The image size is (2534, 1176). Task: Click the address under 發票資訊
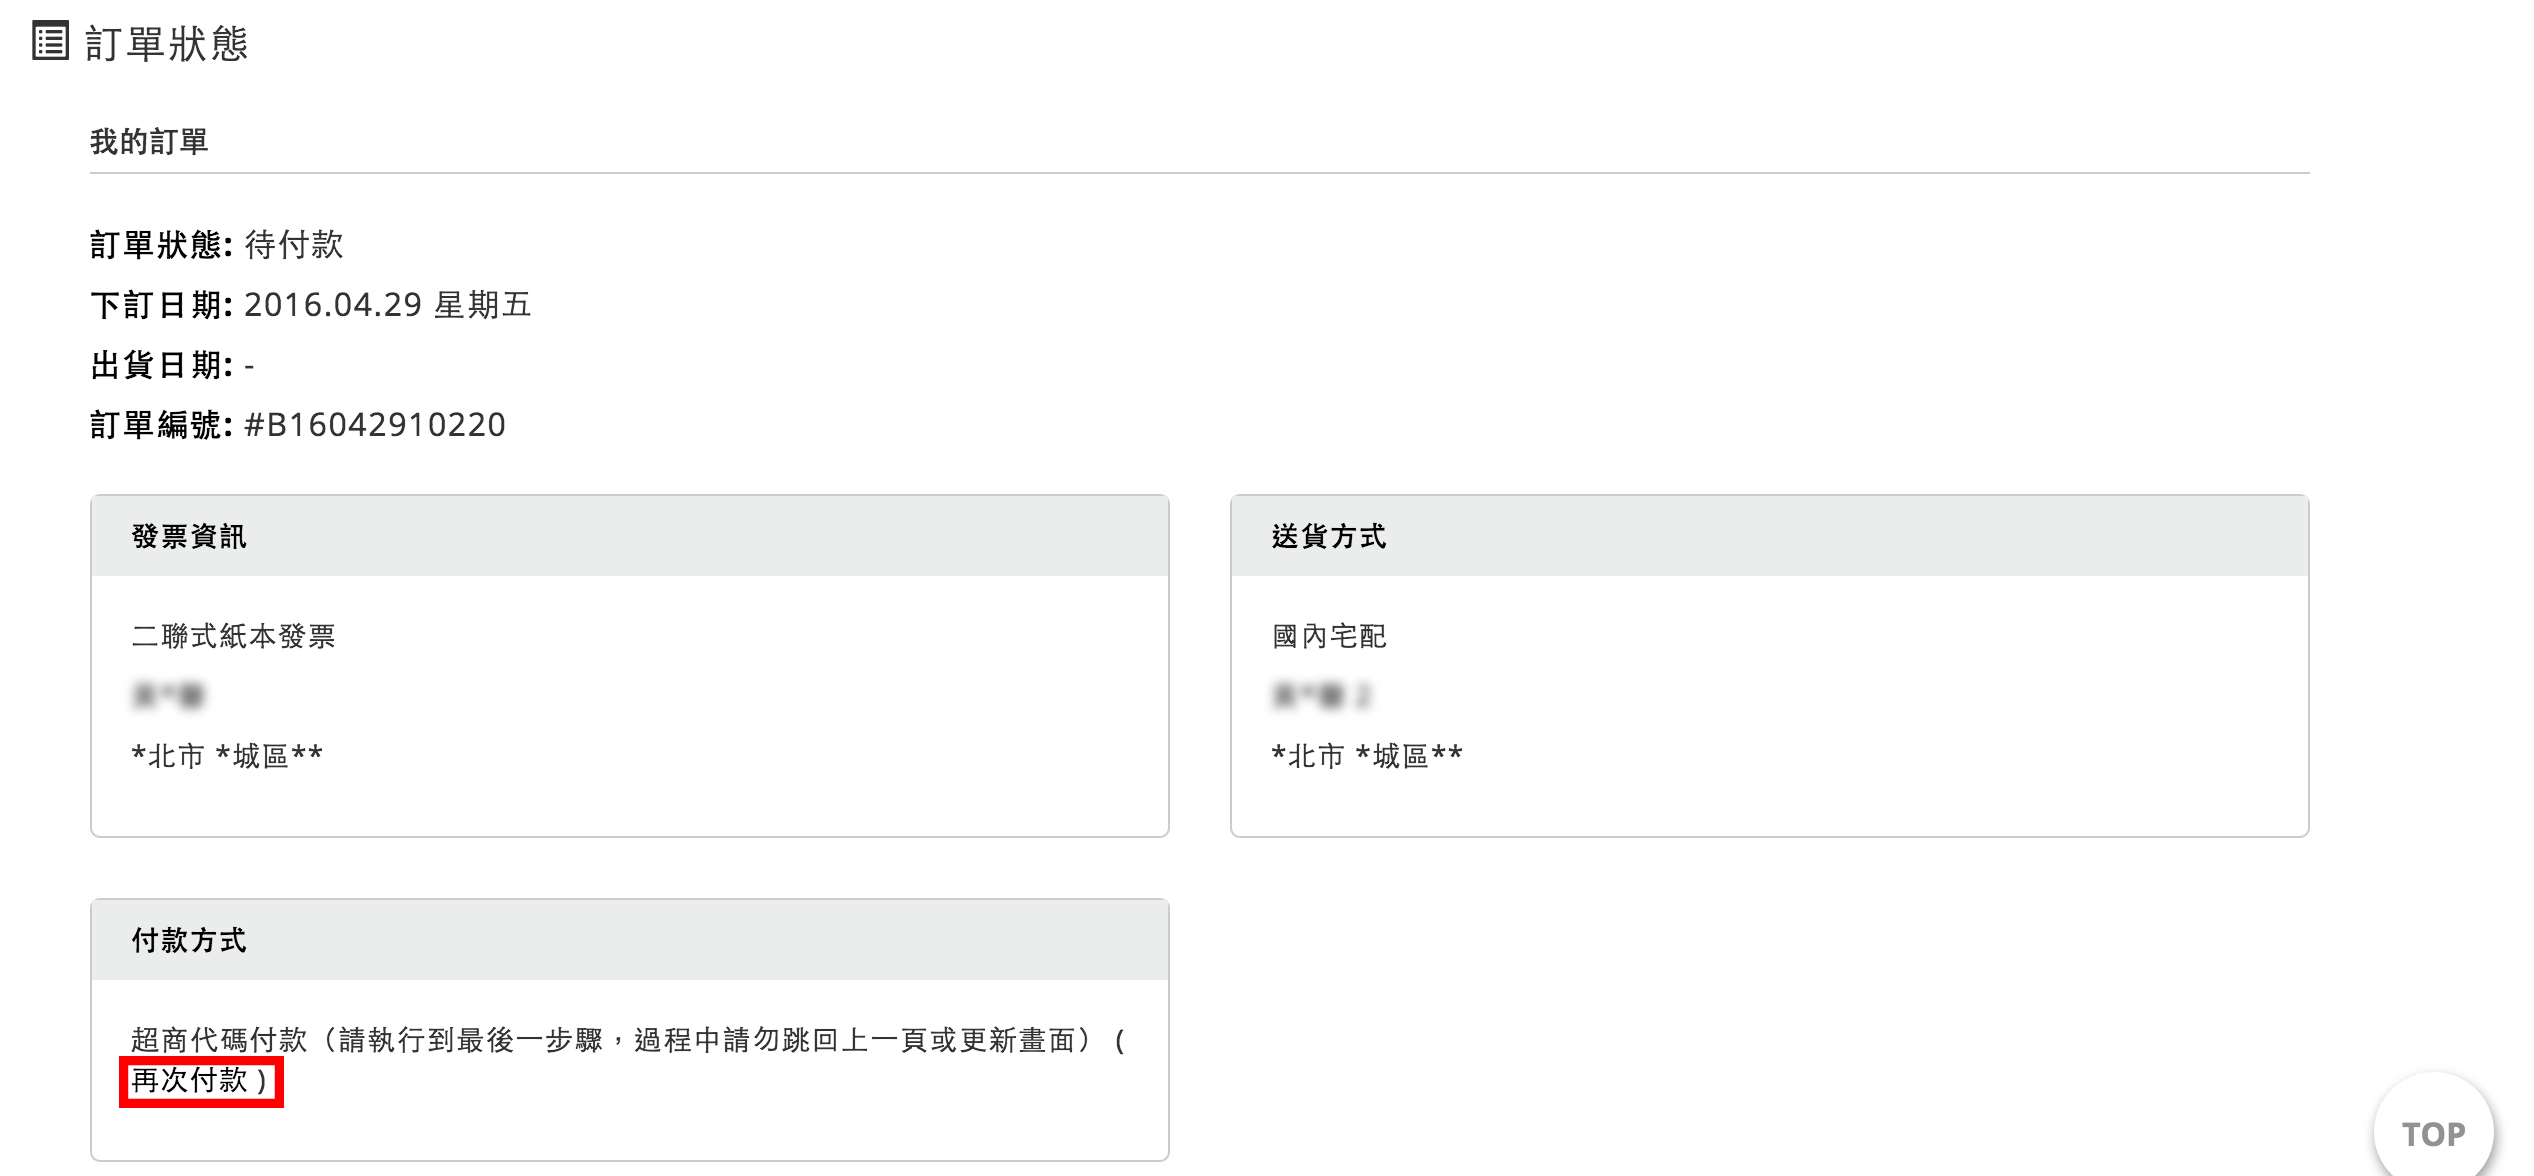click(x=227, y=755)
